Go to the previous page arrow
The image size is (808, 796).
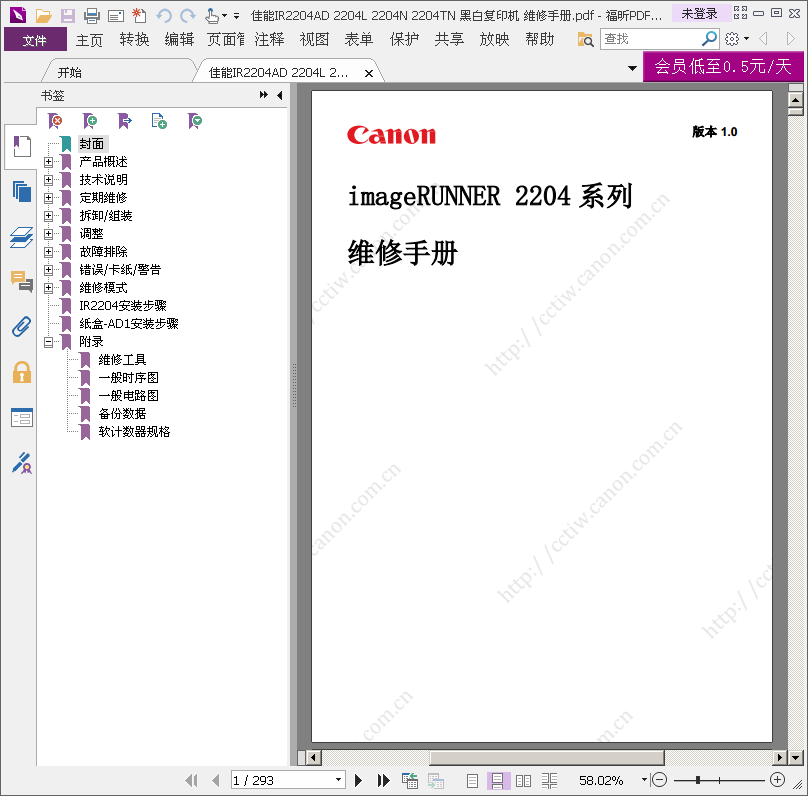point(216,781)
